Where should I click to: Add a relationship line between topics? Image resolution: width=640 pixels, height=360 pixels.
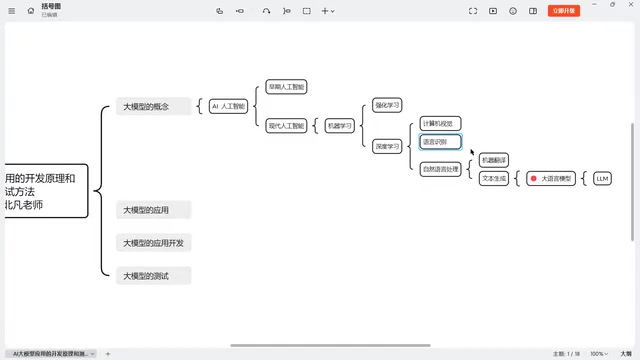click(x=267, y=11)
